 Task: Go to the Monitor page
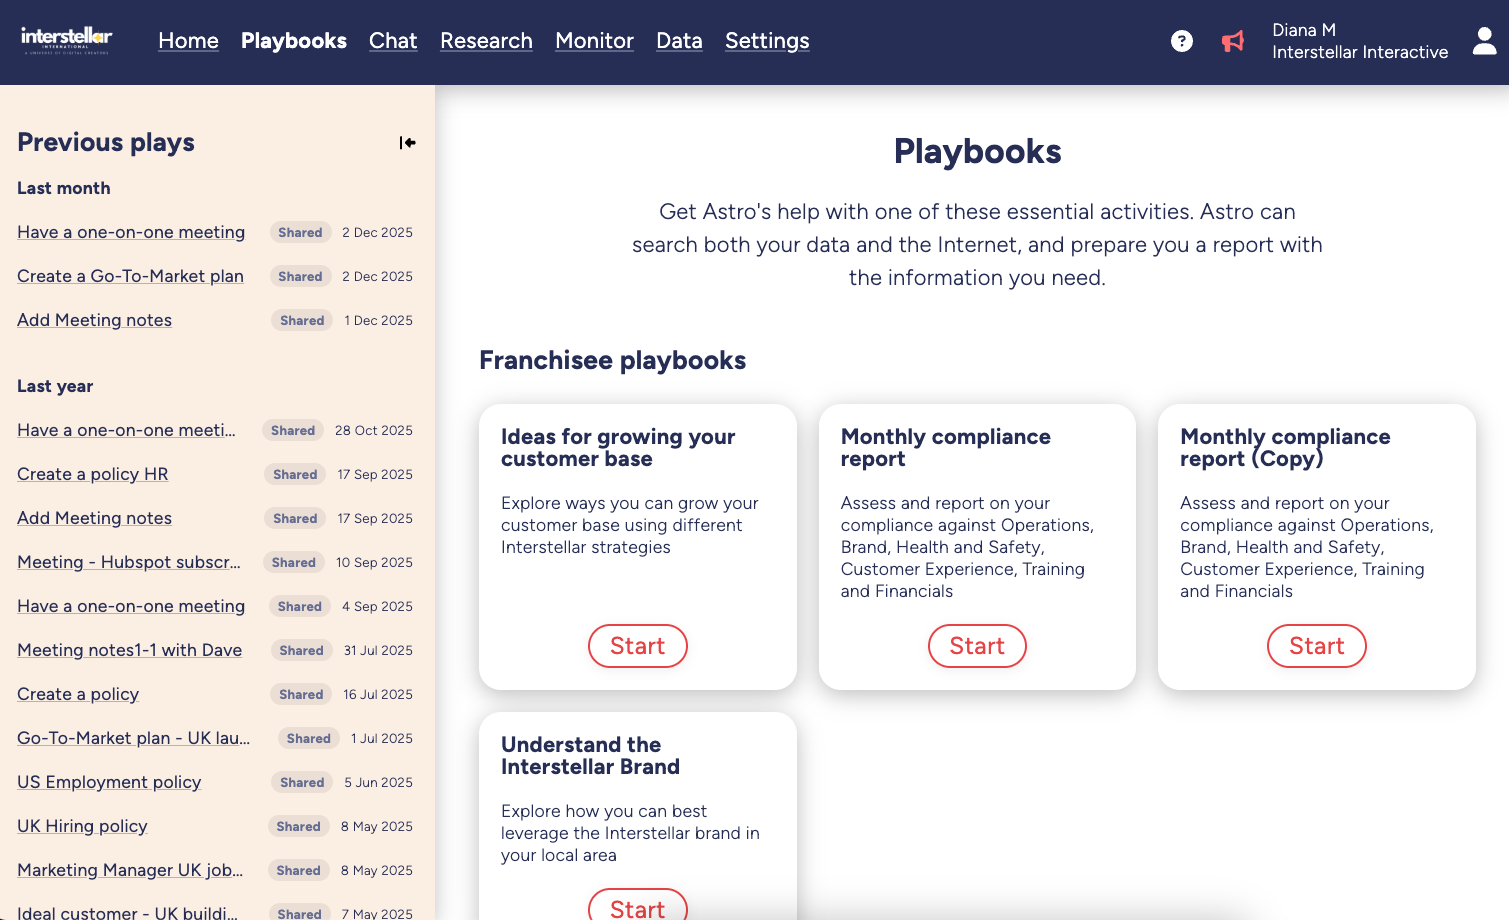coord(594,41)
